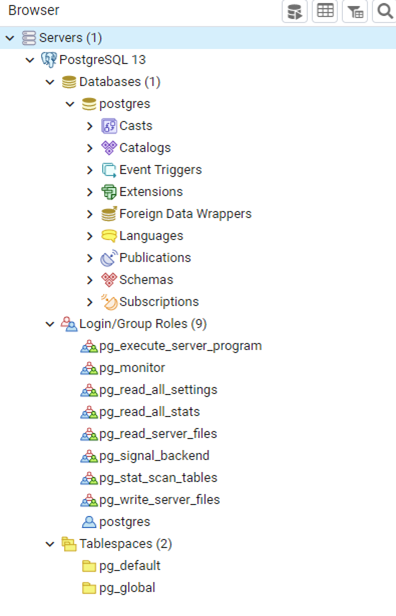The width and height of the screenshot is (396, 616).
Task: Expand the Catalogs node
Action: coord(90,148)
